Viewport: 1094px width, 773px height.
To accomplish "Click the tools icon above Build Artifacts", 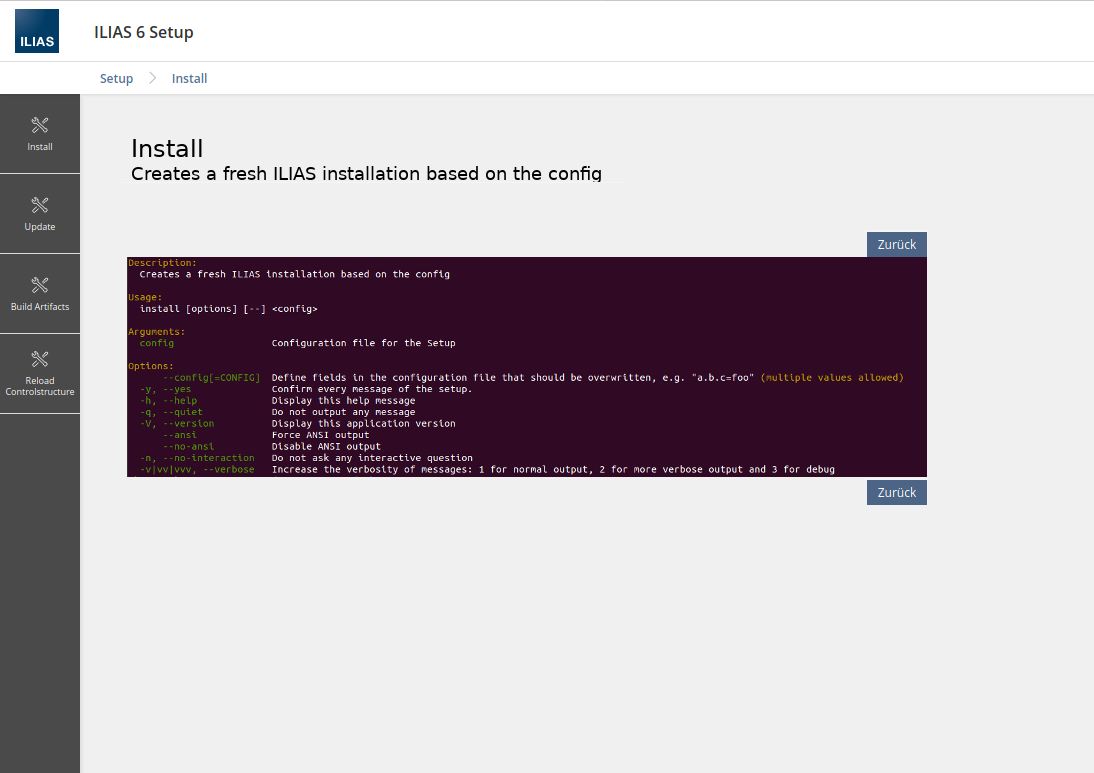I will 40,285.
